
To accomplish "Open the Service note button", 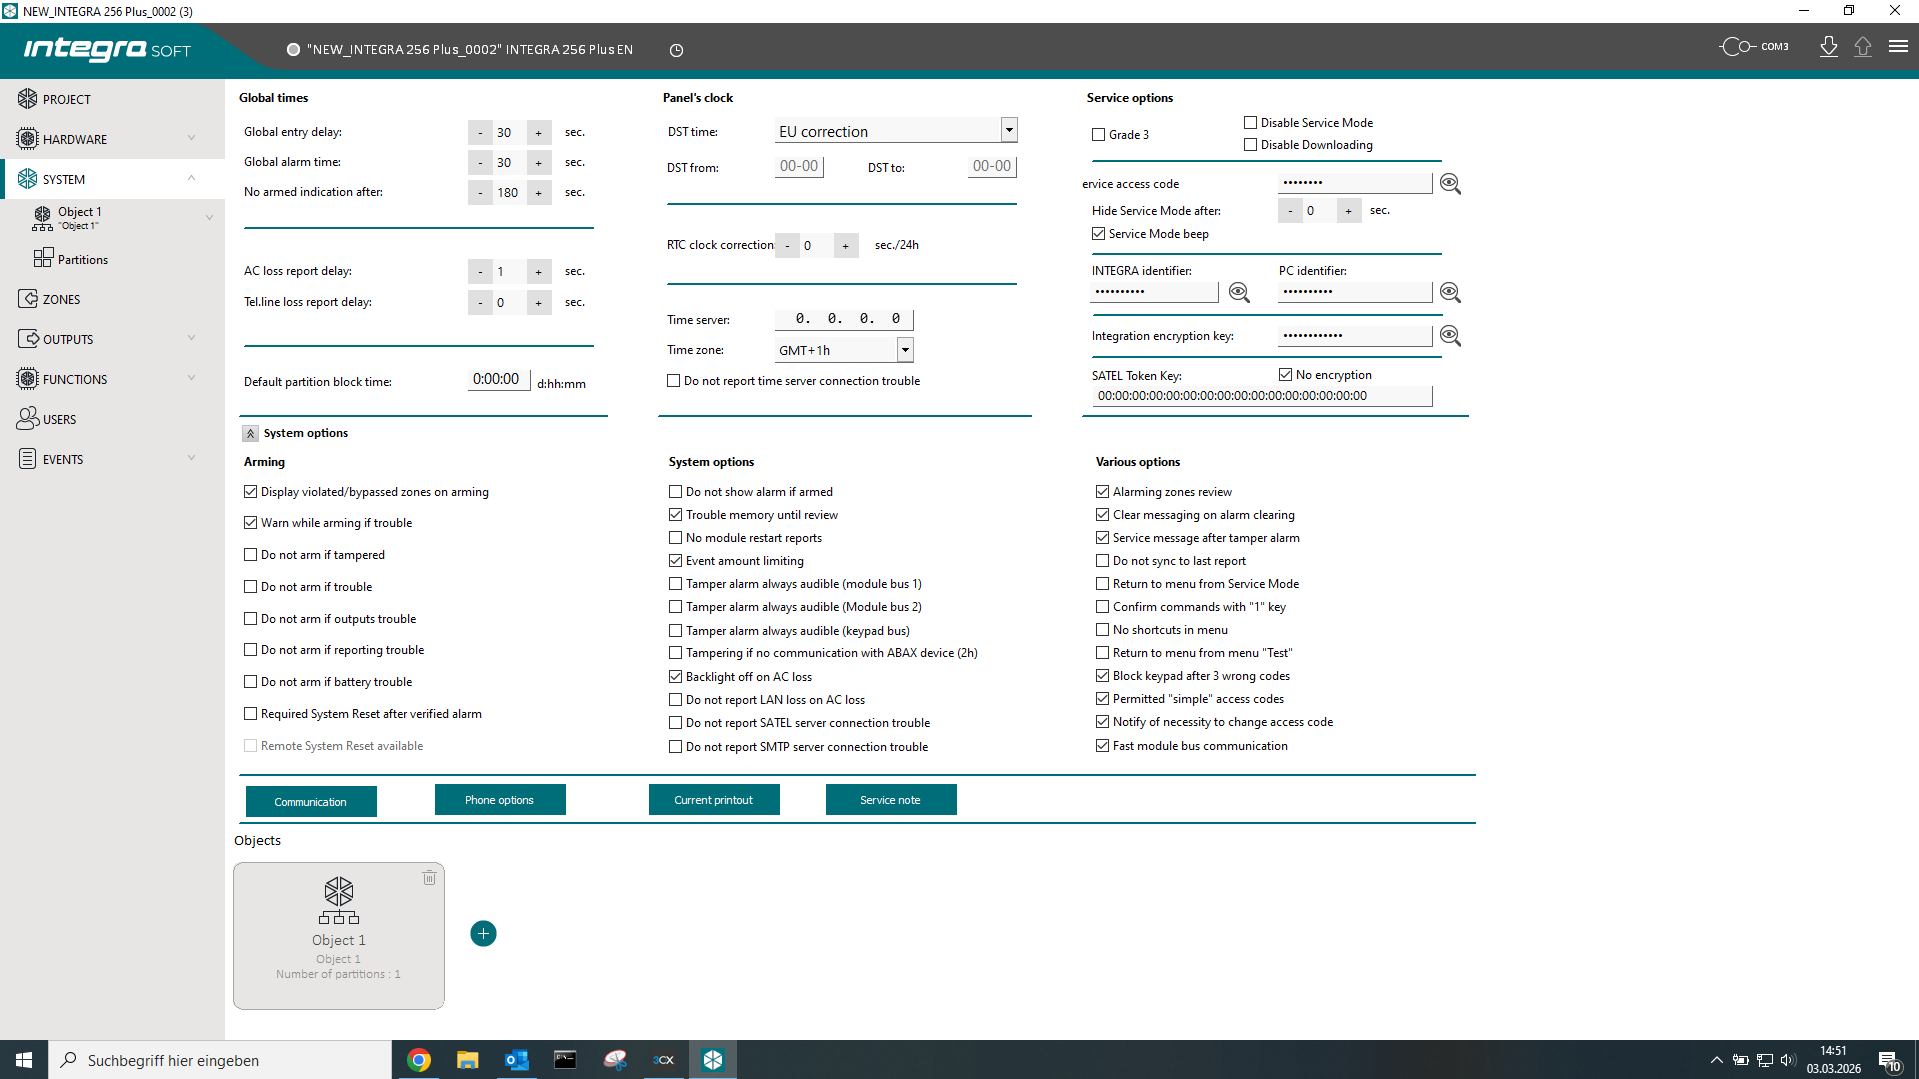I will (x=890, y=800).
